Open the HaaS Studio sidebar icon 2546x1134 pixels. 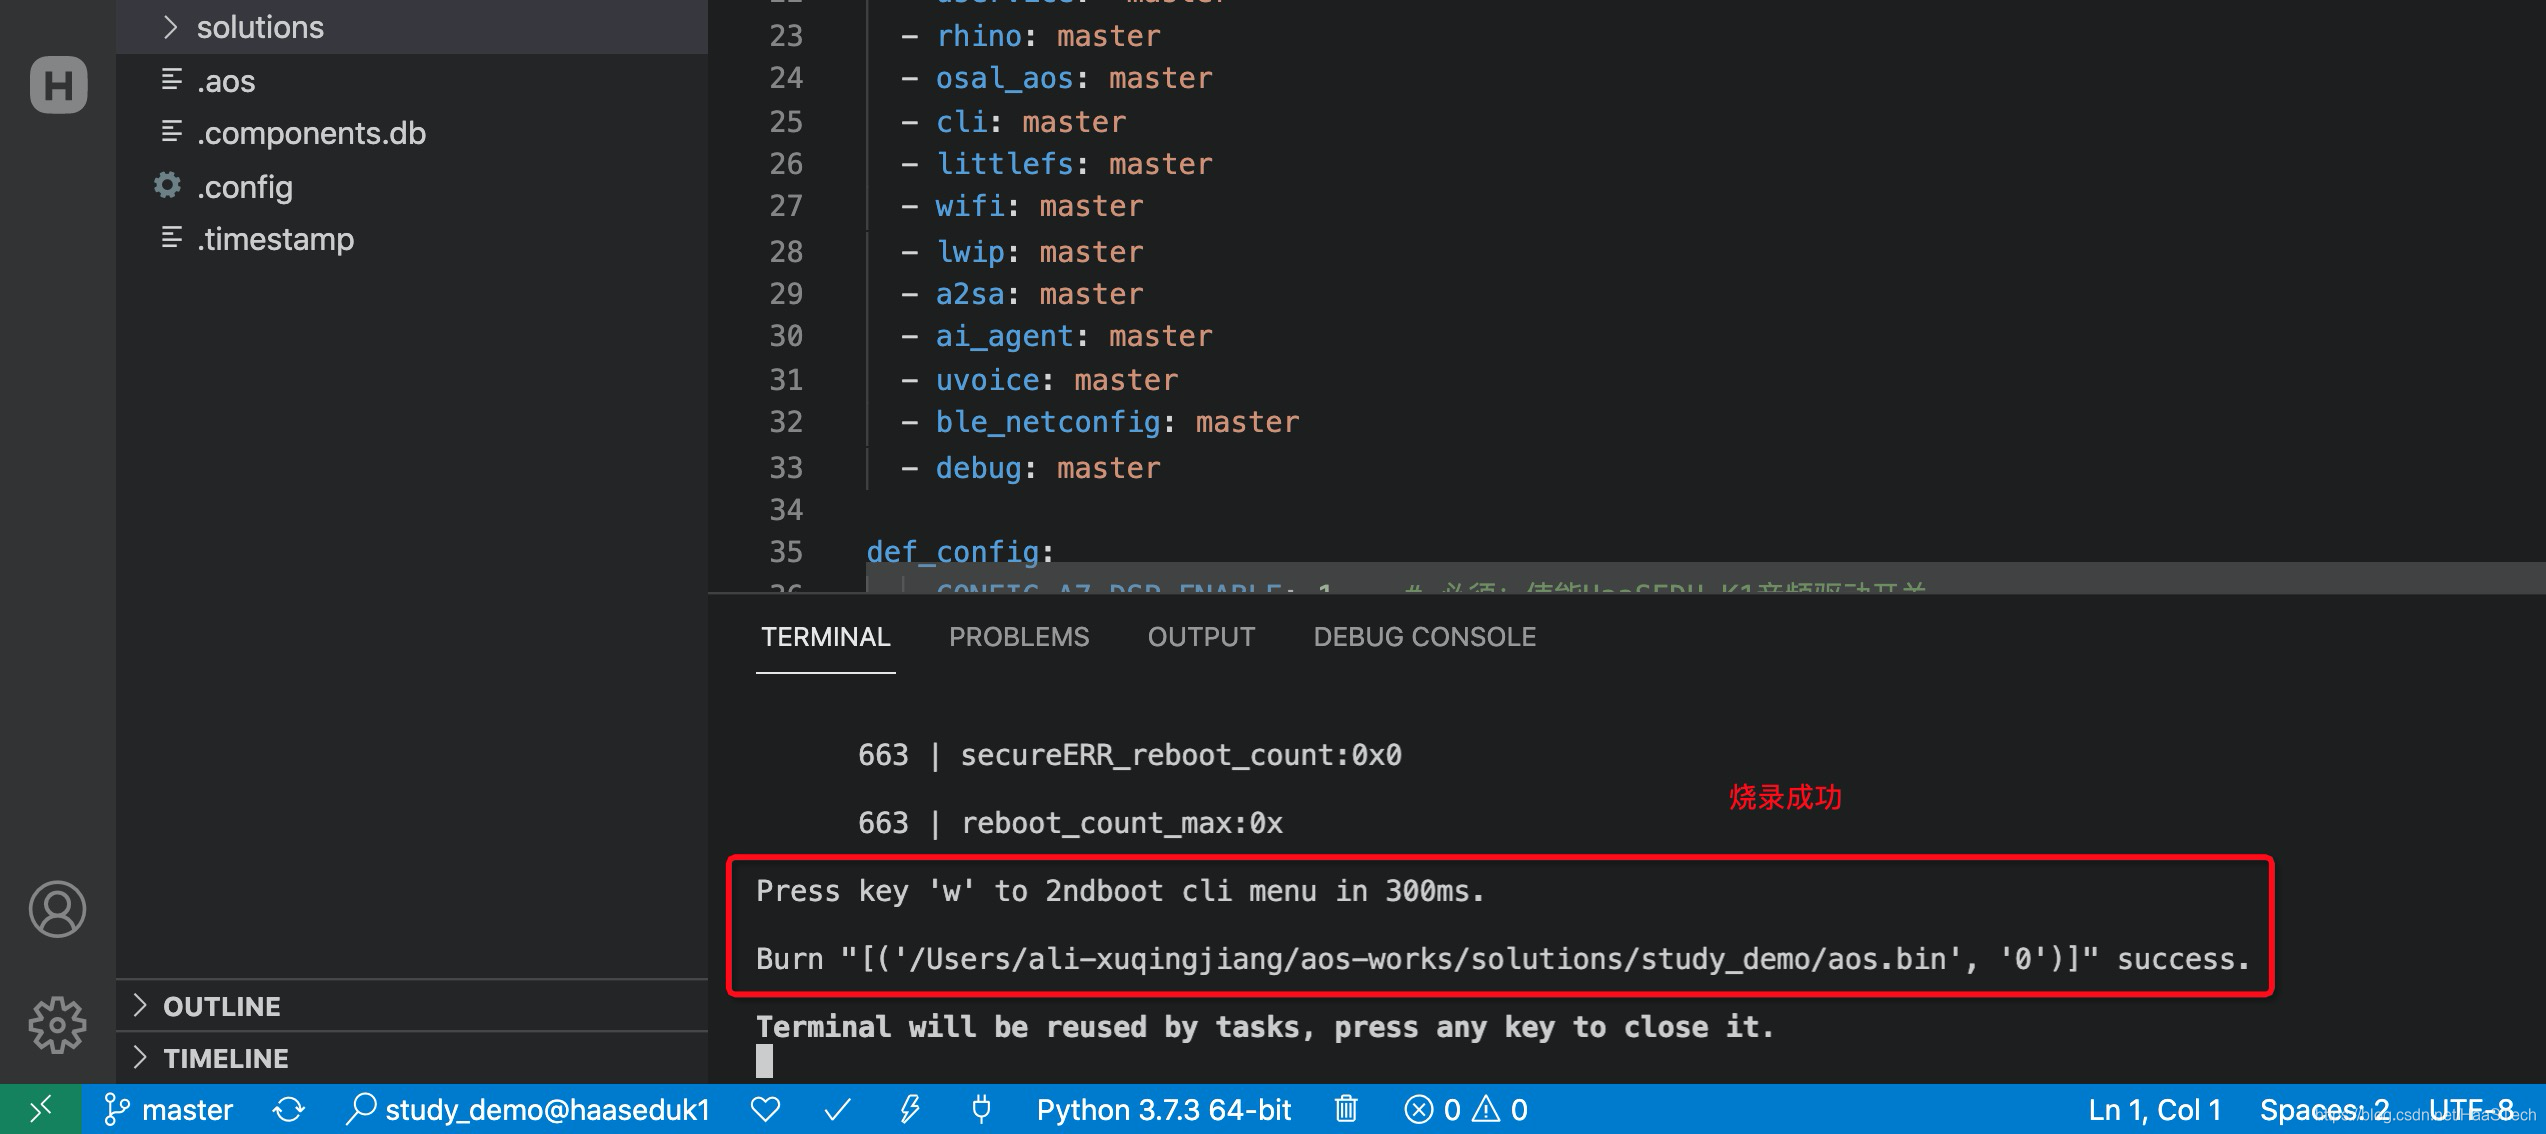pos(58,84)
